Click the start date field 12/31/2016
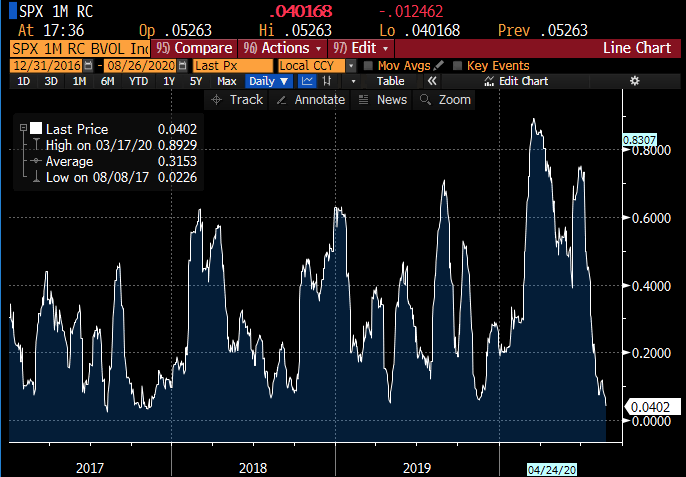The width and height of the screenshot is (686, 477). (x=47, y=66)
